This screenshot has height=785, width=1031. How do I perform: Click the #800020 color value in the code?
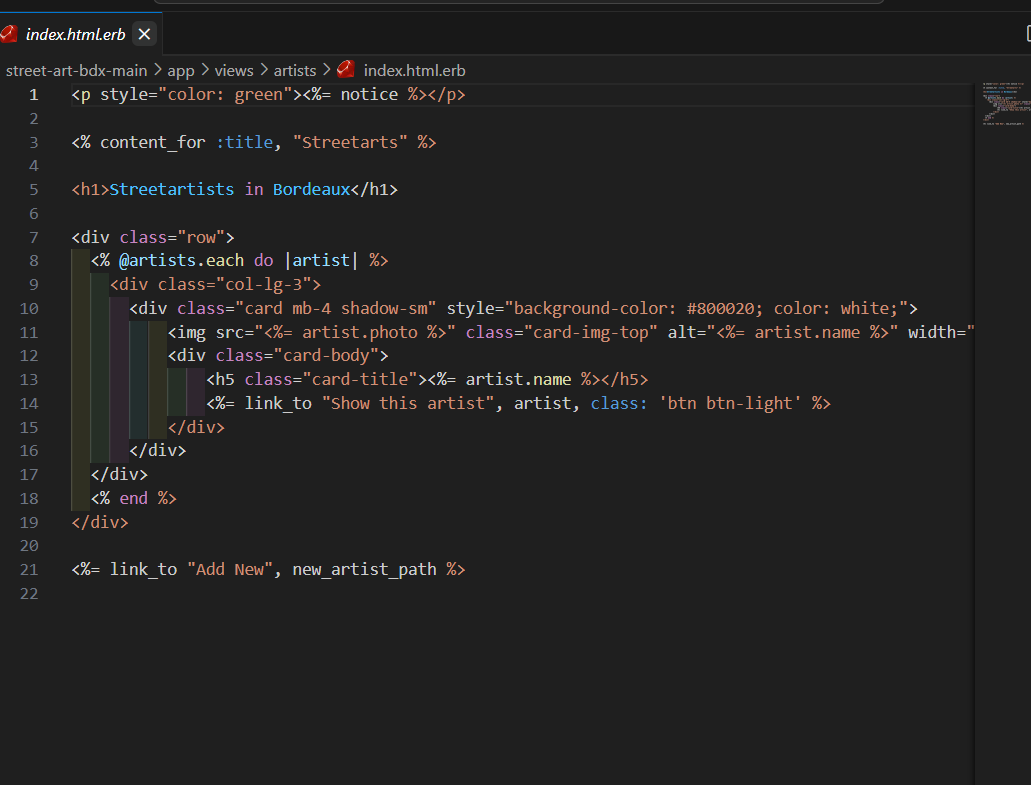tap(720, 308)
